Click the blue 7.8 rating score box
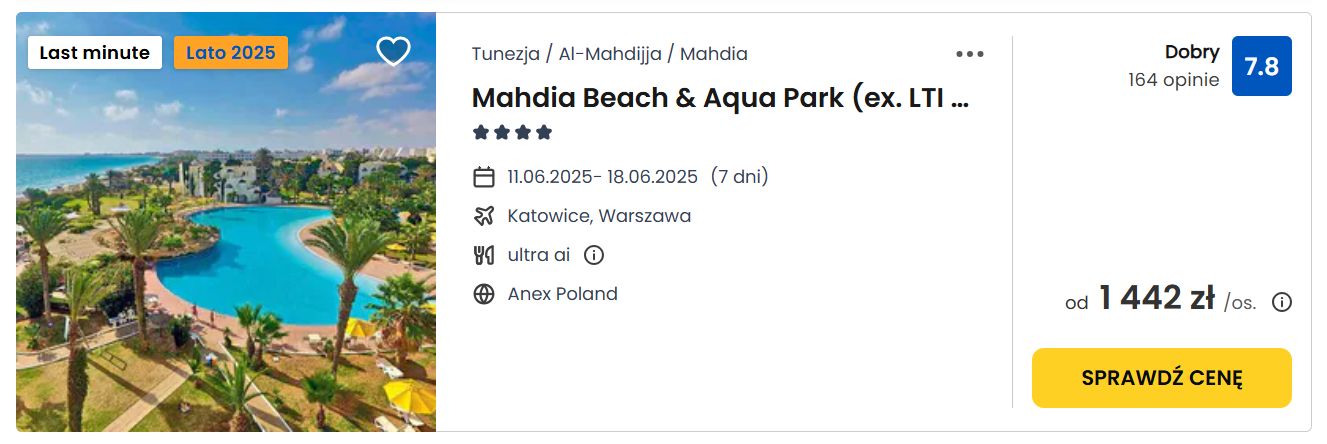The height and width of the screenshot is (444, 1327). (x=1262, y=66)
